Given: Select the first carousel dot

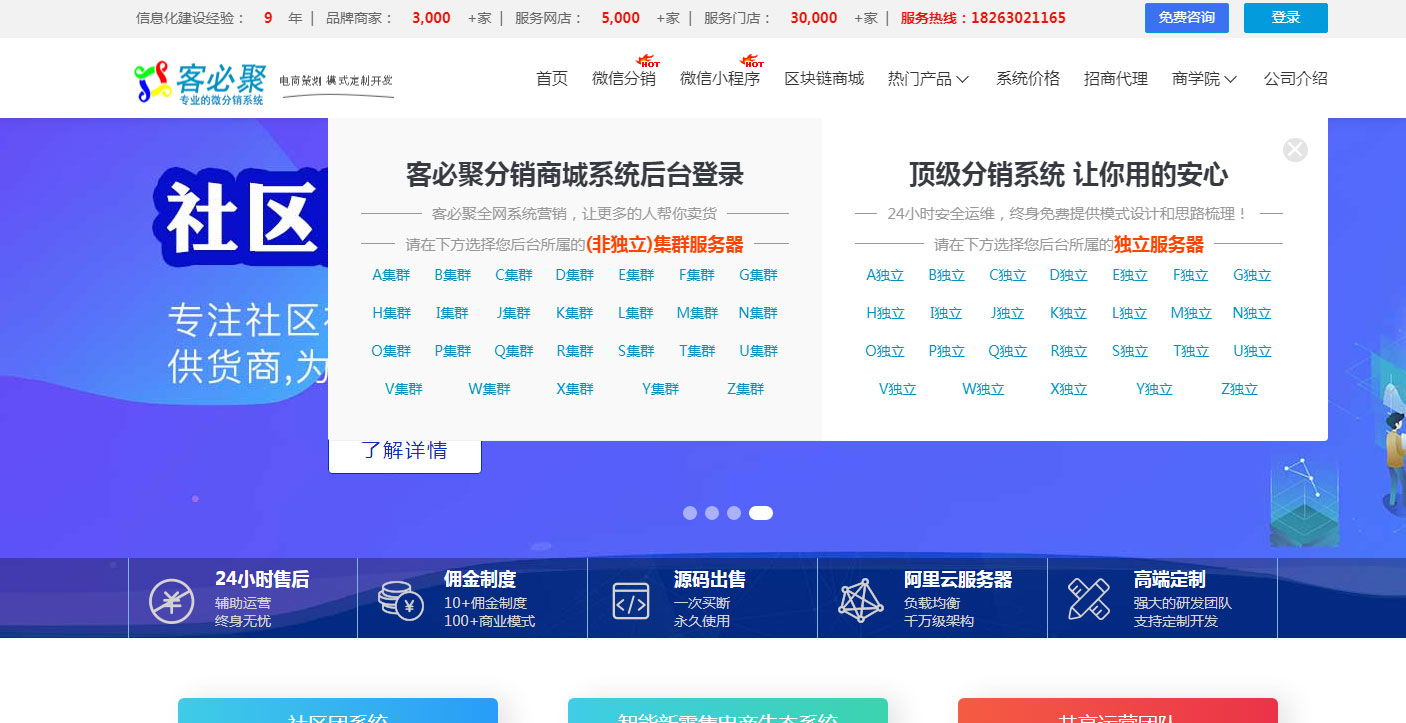Looking at the screenshot, I should click(690, 513).
